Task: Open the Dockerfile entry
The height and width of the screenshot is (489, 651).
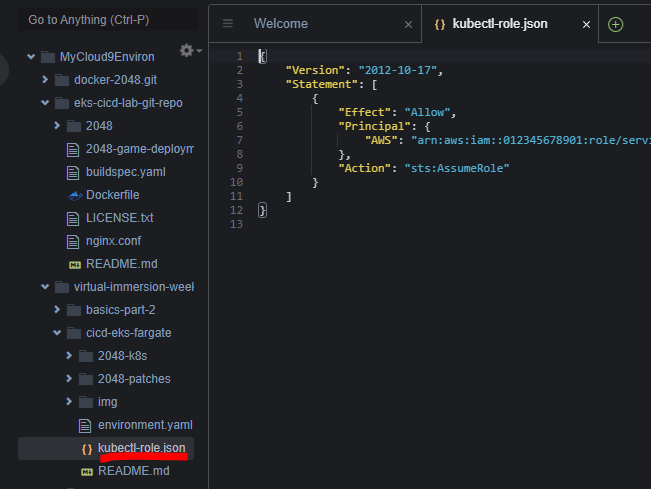Action: [x=113, y=195]
